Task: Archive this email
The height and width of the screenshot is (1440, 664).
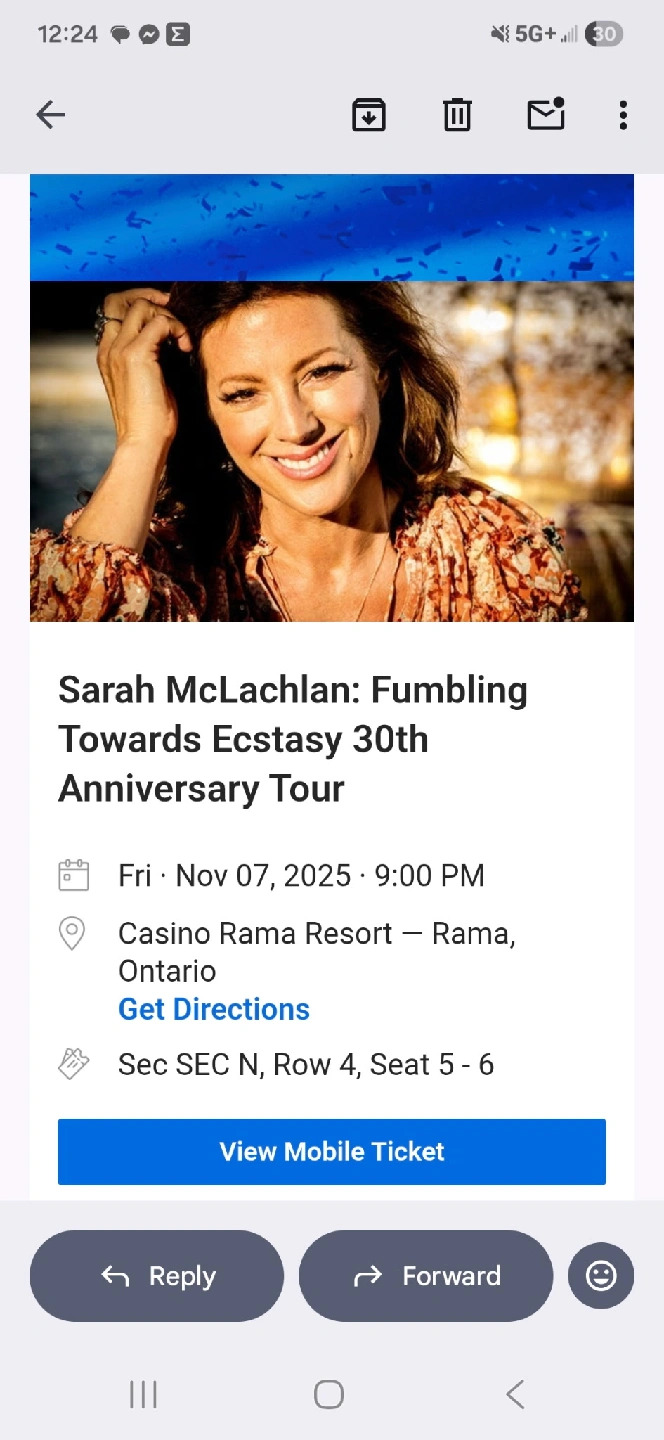Action: tap(369, 115)
